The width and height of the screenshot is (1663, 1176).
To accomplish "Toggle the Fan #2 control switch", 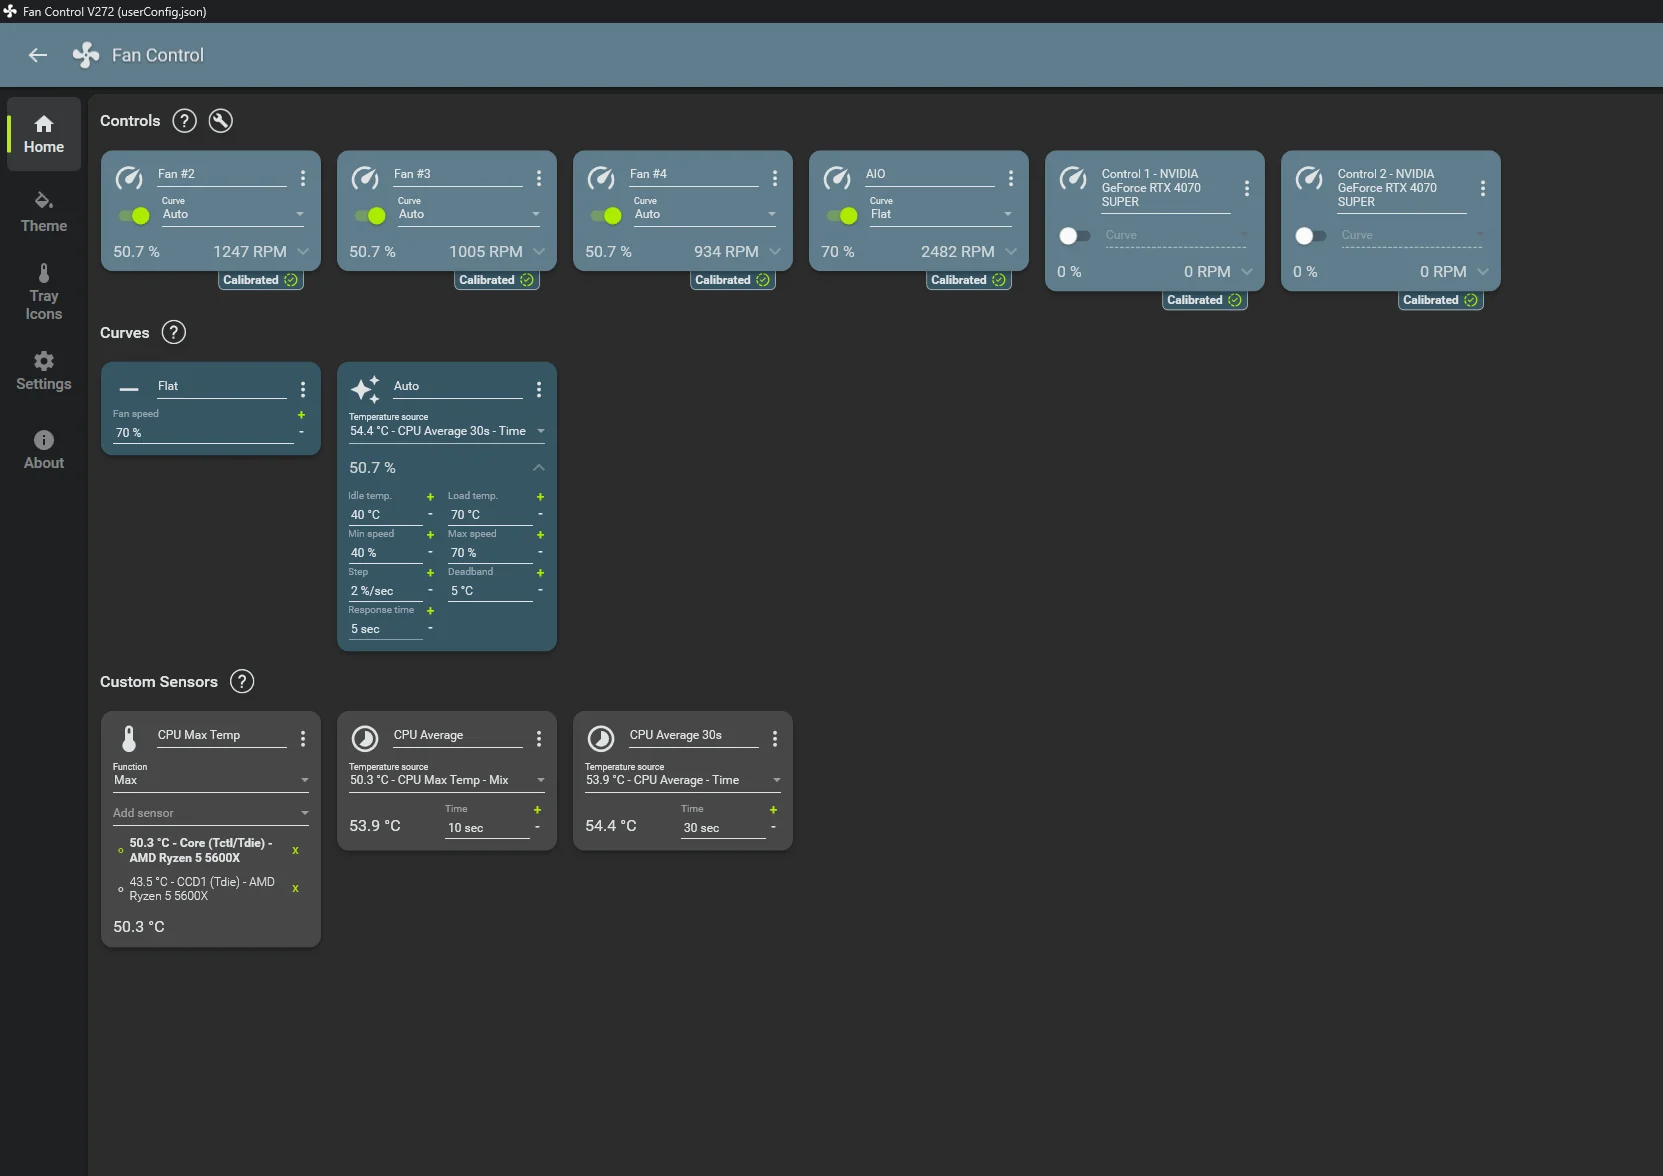I will [x=134, y=215].
